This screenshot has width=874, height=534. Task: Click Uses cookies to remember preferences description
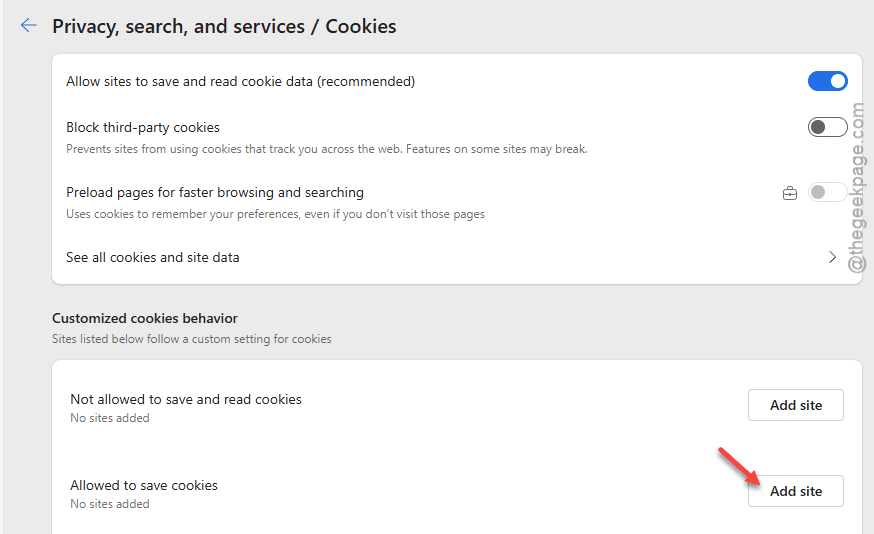coord(275,214)
